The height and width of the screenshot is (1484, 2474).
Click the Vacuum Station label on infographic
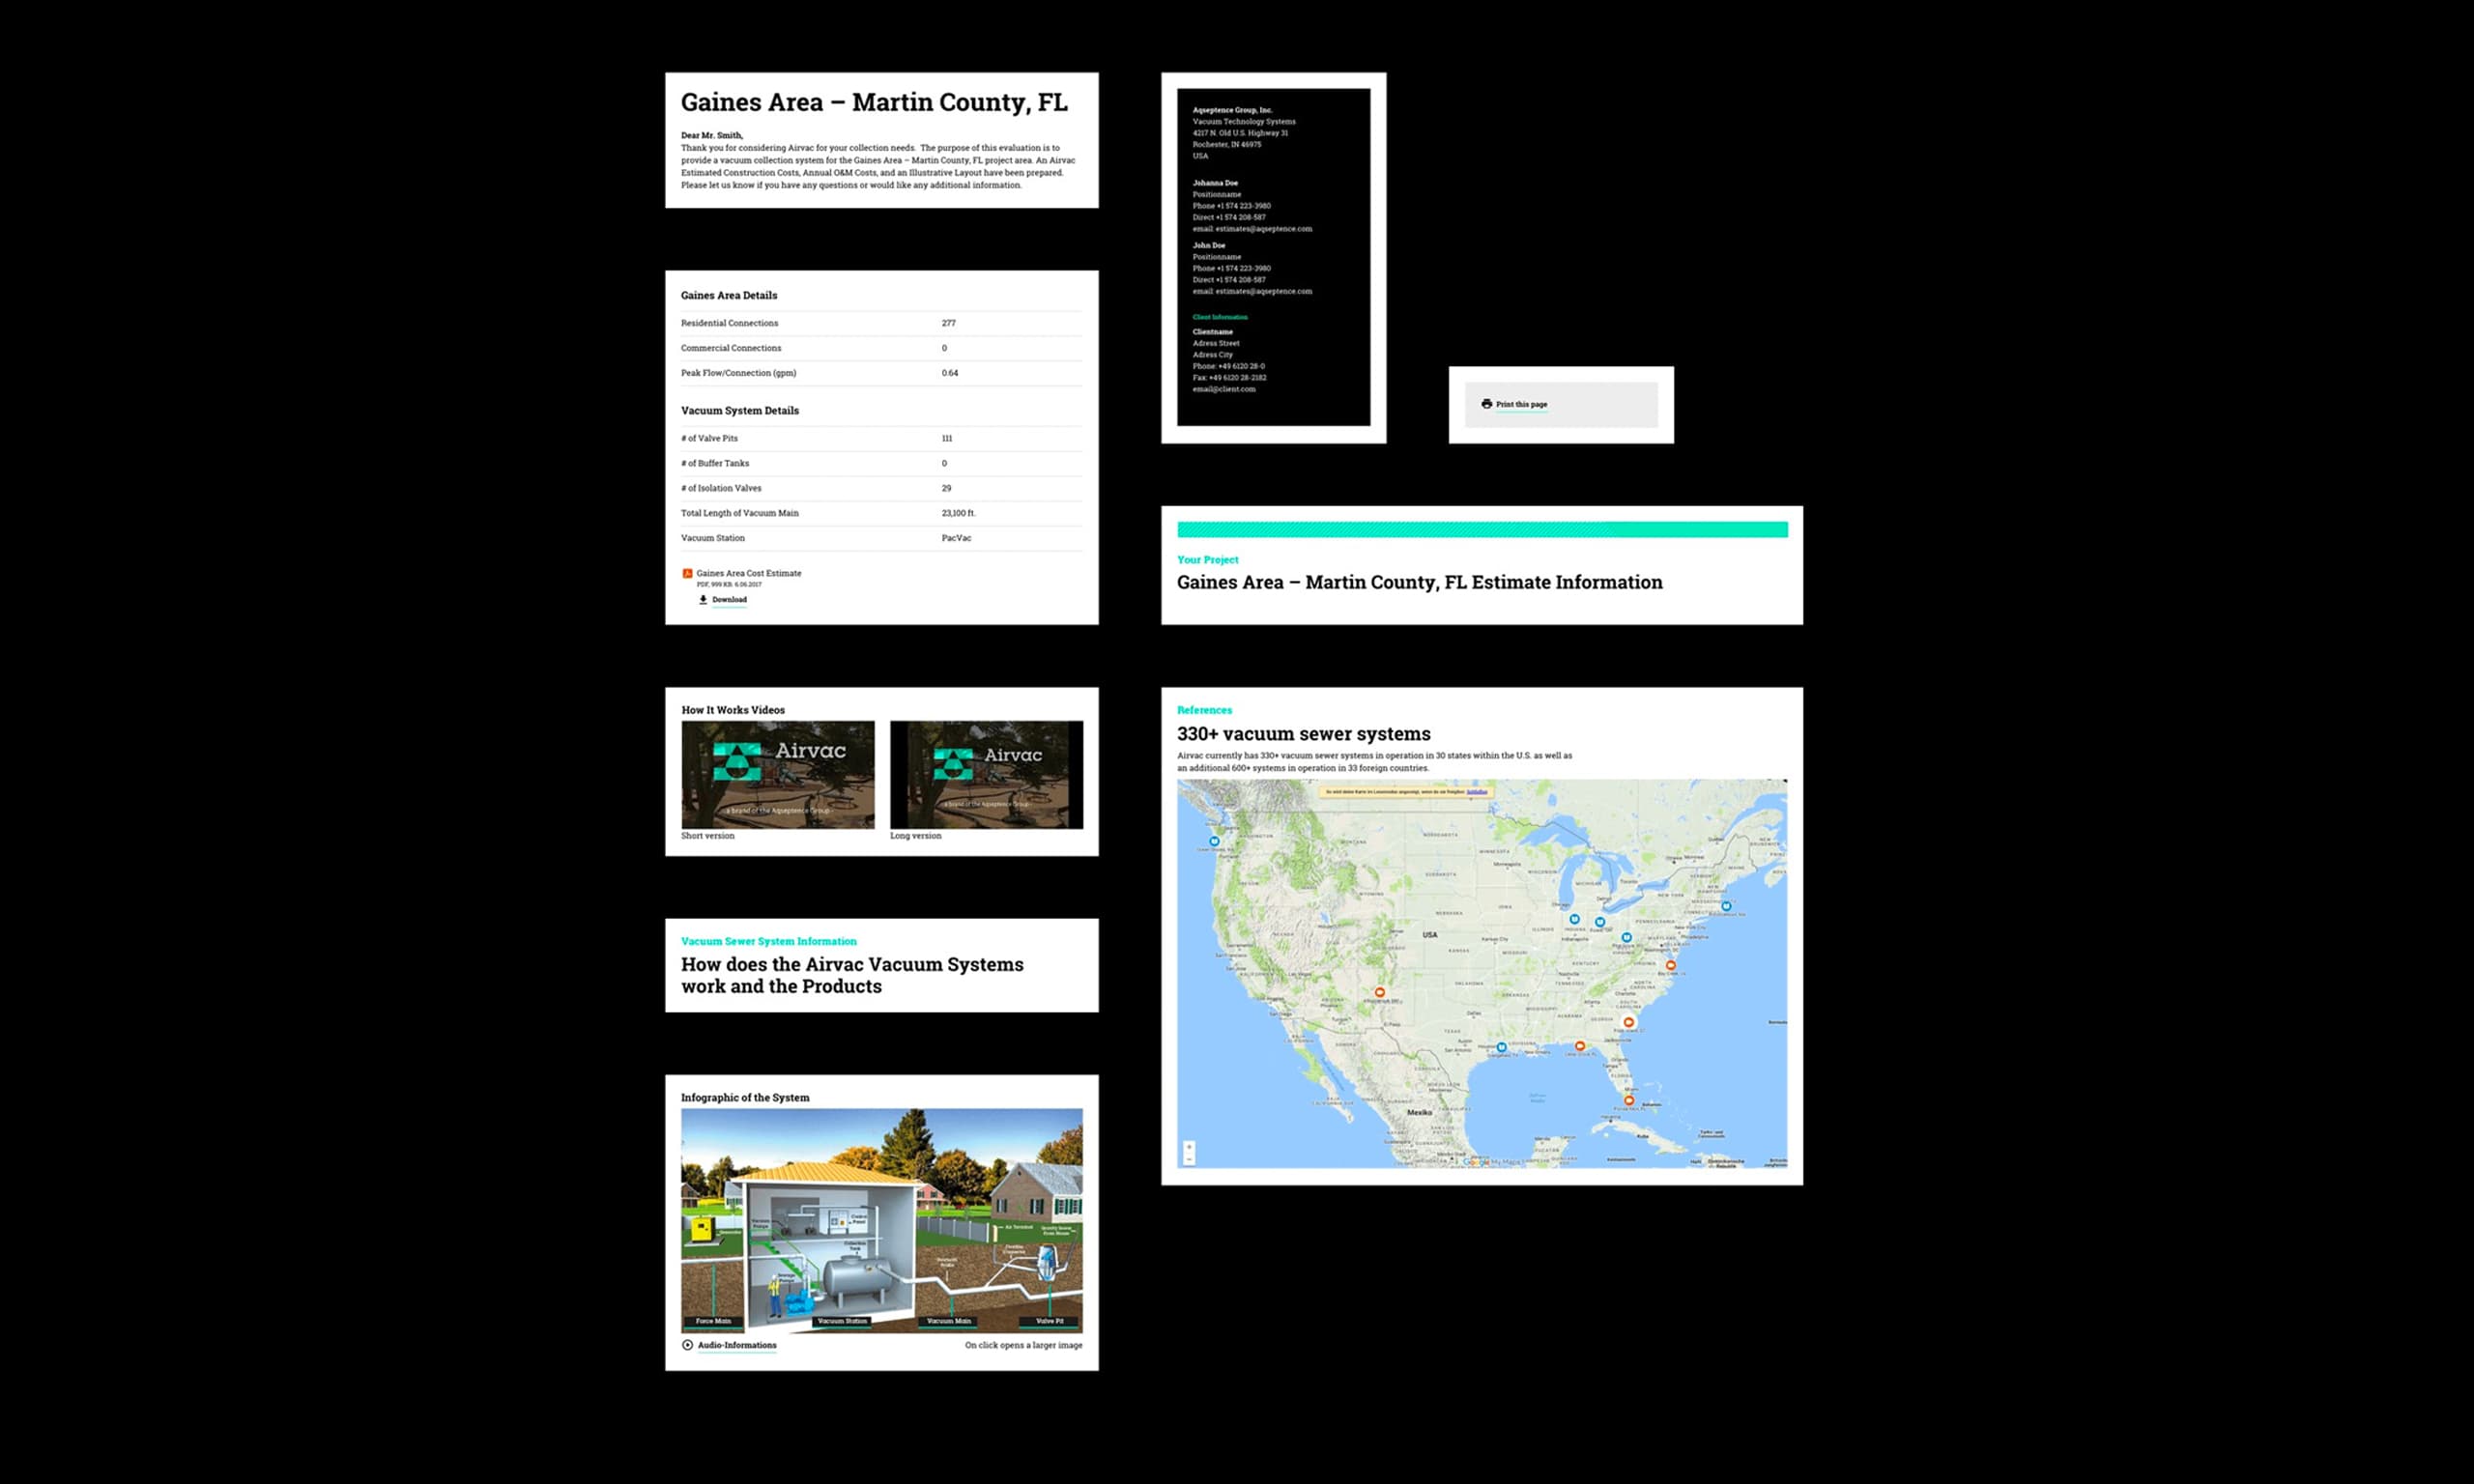[x=842, y=1321]
